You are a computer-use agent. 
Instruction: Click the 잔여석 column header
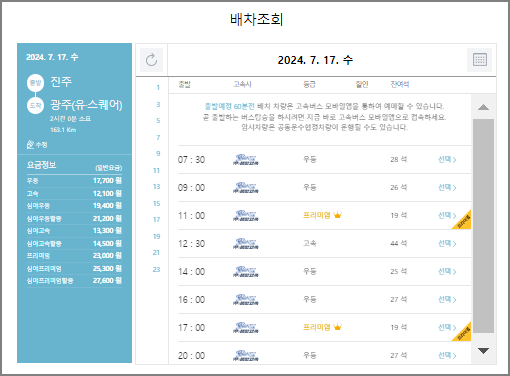pos(400,85)
